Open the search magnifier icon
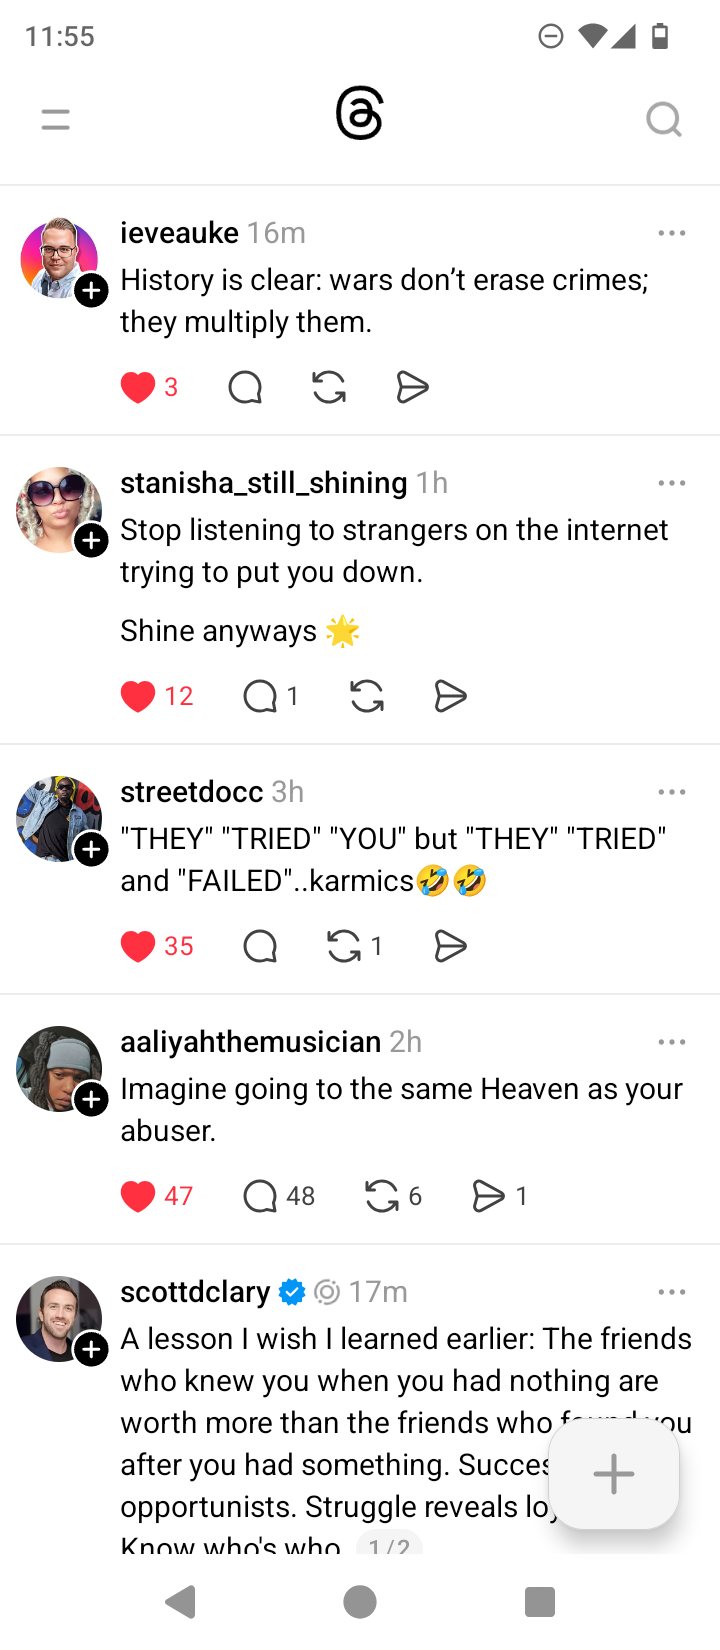This screenshot has height=1650, width=720. [663, 120]
